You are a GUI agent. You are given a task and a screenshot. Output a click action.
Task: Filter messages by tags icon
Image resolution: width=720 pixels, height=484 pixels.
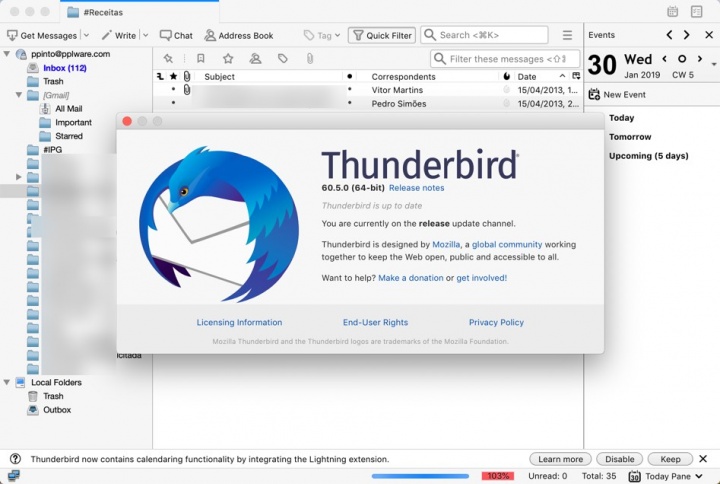click(x=283, y=59)
